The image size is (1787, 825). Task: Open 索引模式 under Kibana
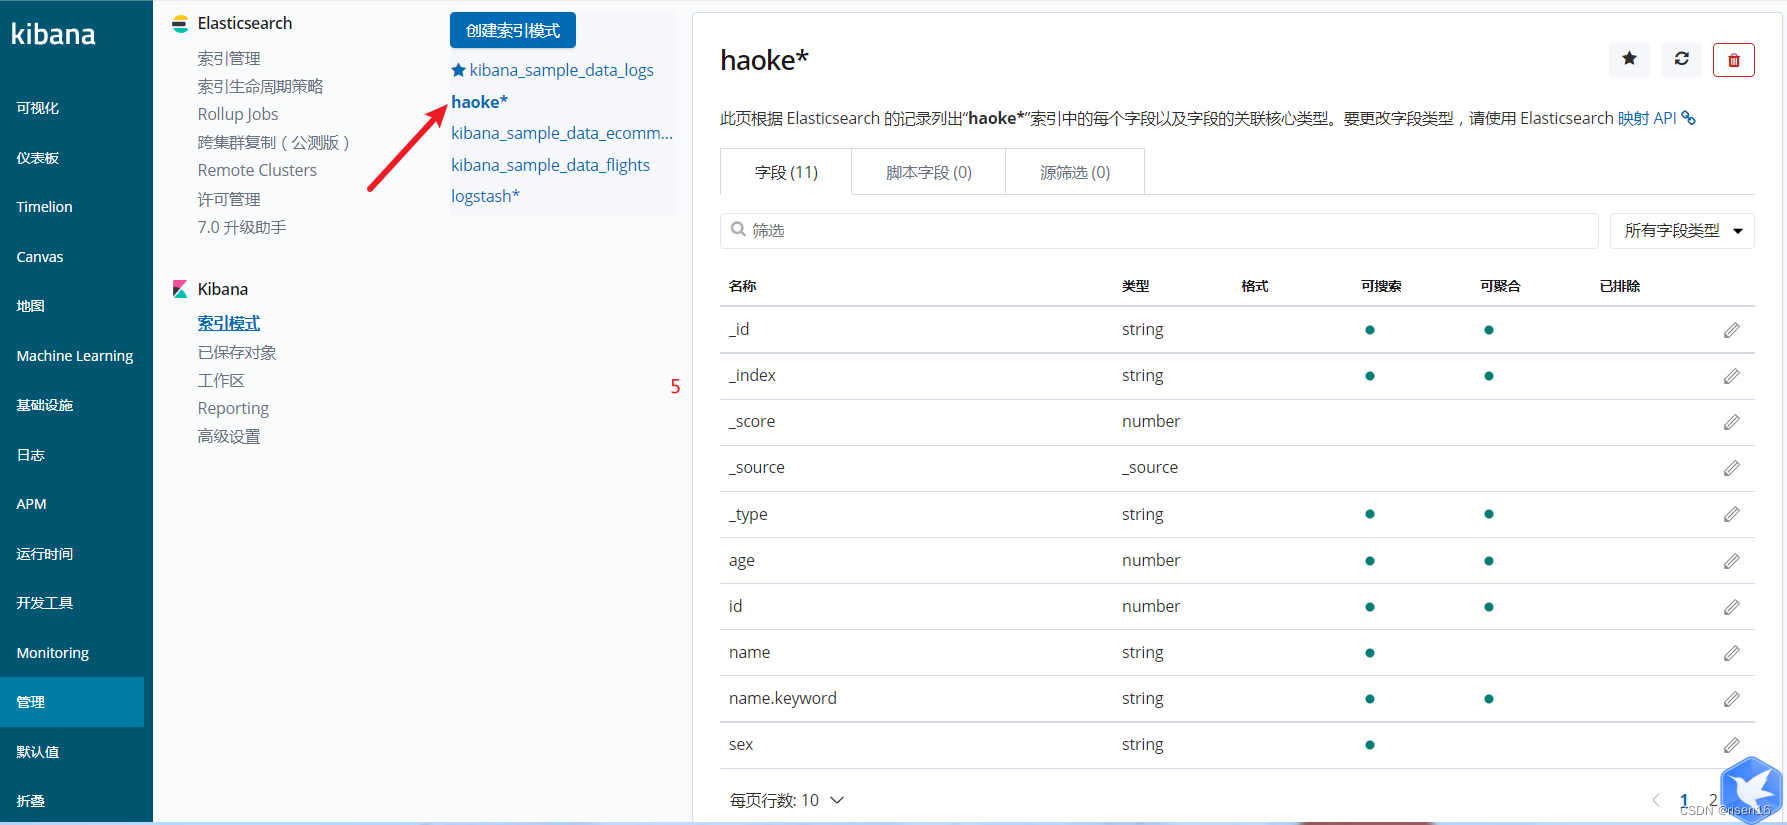tap(229, 324)
